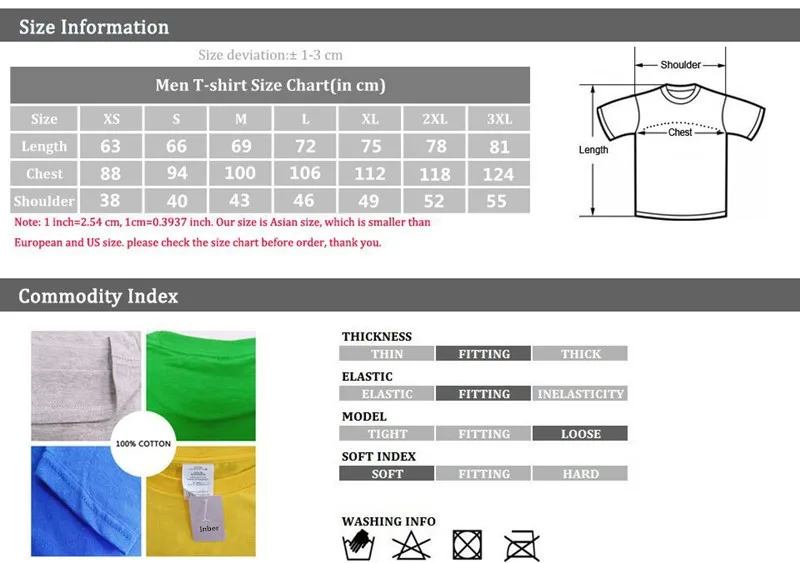Click the S size column header
Viewport: 800px width, 563px height.
click(176, 118)
